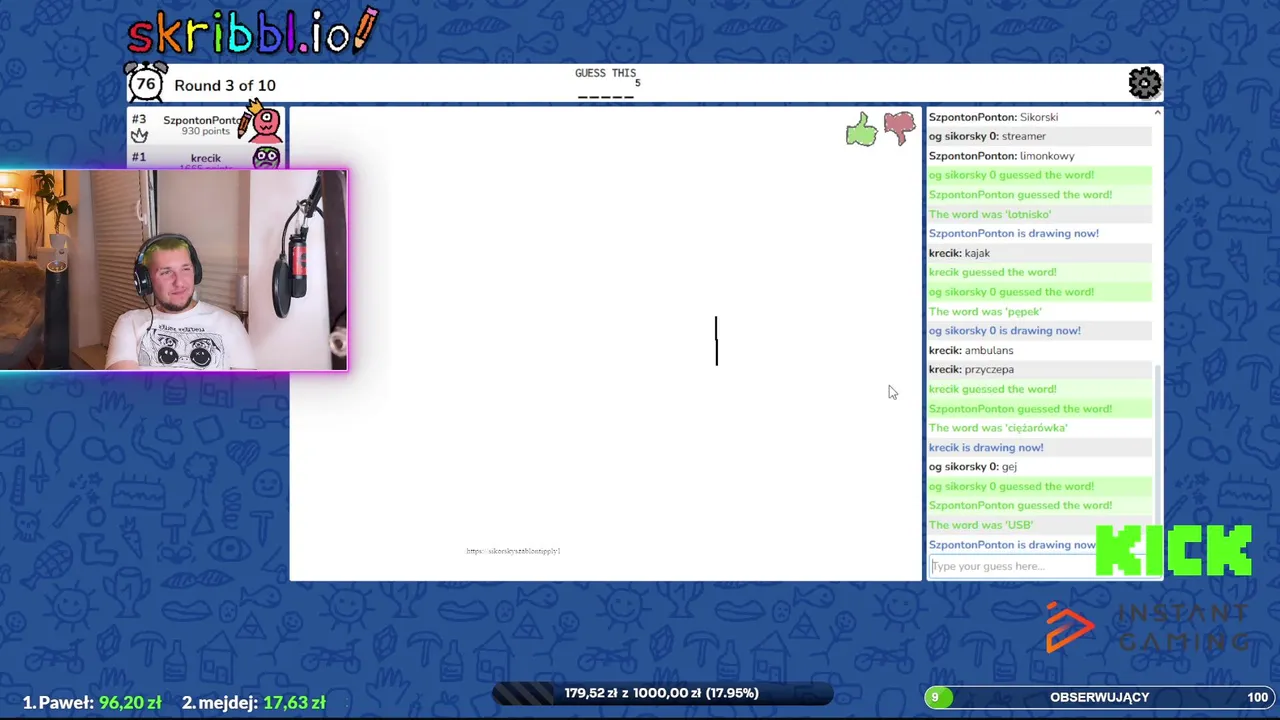This screenshot has width=1280, height=720.
Task: Open the settings gear icon
Action: pos(1144,83)
